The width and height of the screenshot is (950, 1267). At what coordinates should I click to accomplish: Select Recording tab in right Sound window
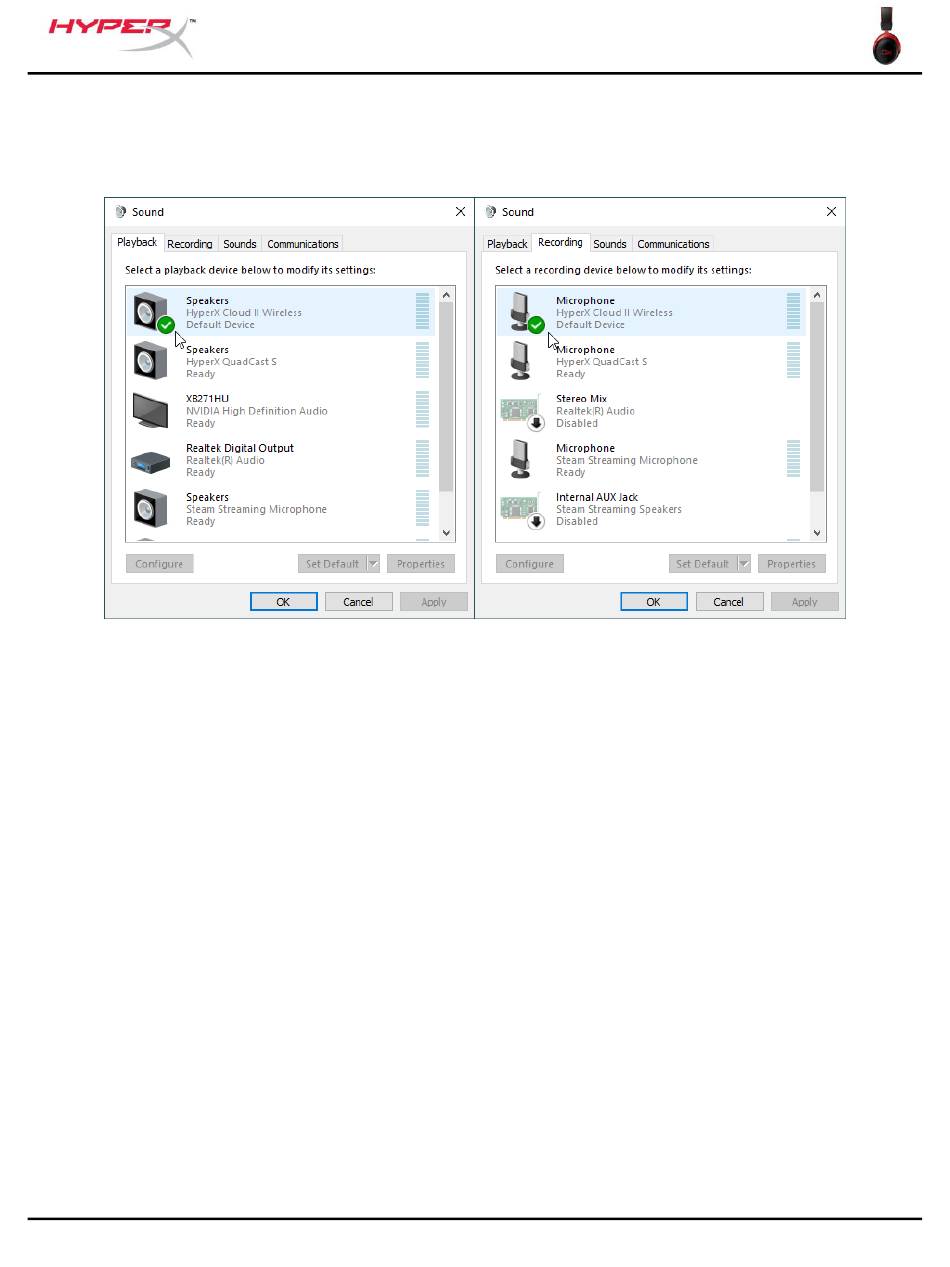coord(560,242)
